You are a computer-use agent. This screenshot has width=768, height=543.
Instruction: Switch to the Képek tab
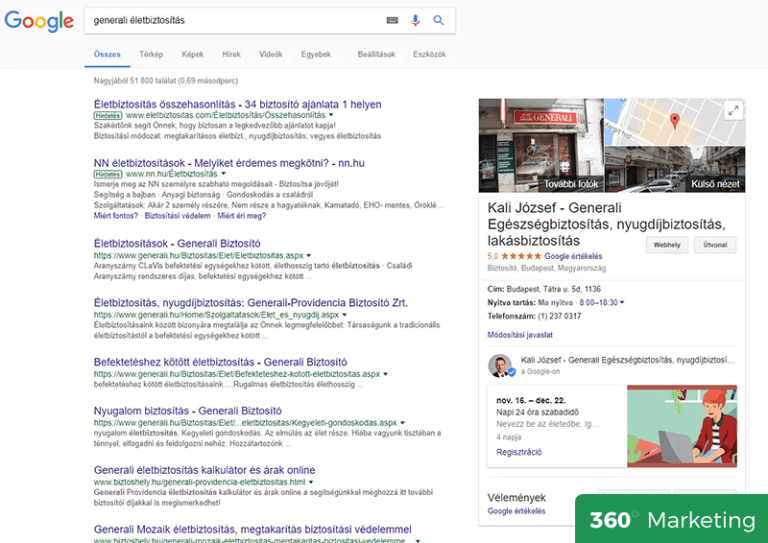pos(192,54)
